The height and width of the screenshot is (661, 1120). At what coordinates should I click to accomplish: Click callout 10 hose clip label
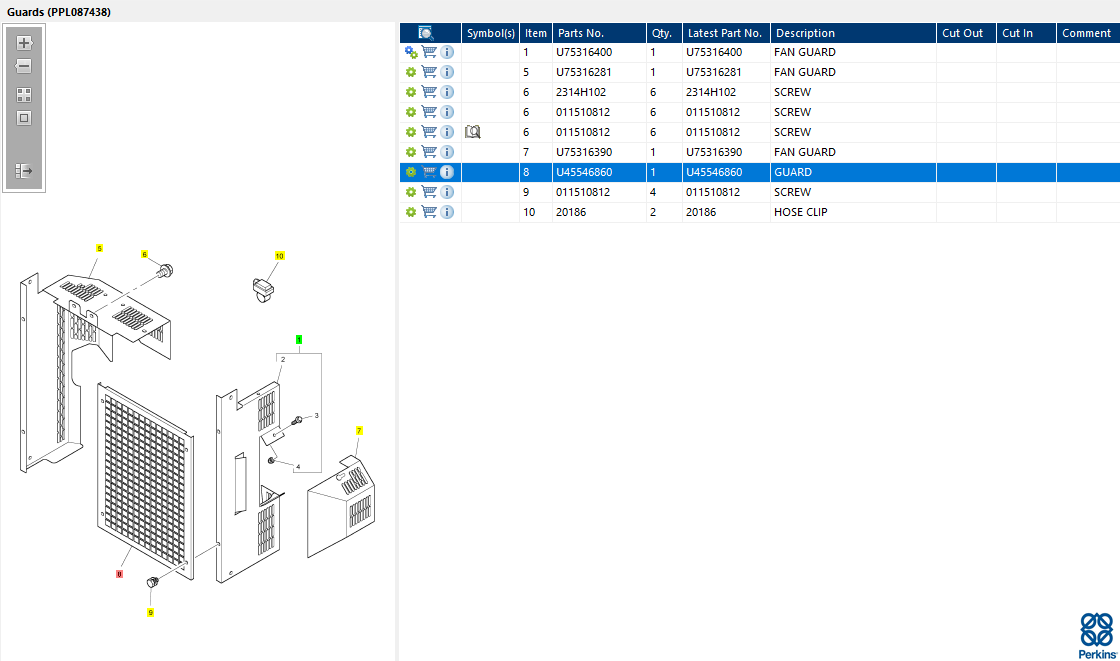[279, 256]
